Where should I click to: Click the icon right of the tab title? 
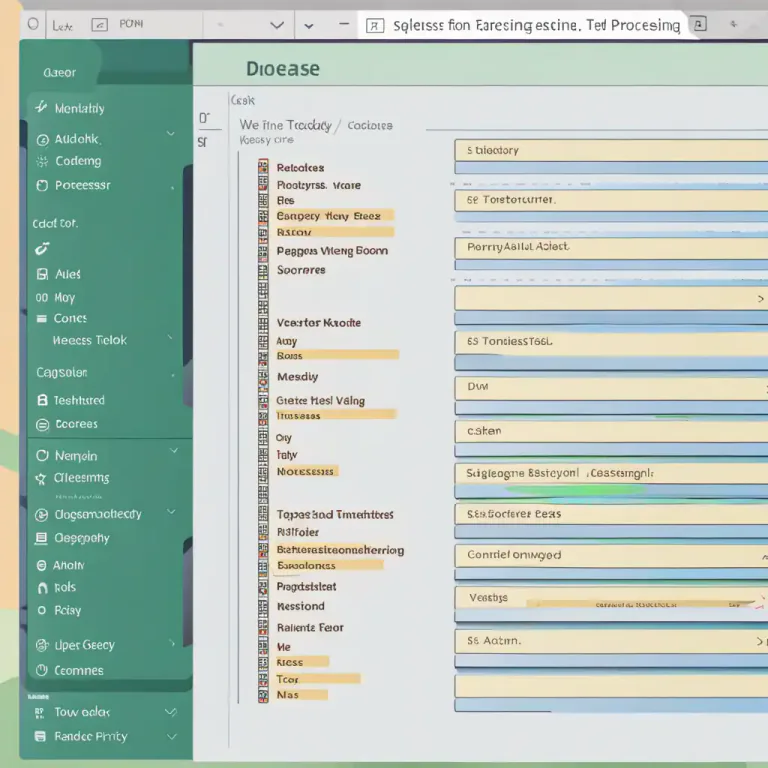click(700, 24)
